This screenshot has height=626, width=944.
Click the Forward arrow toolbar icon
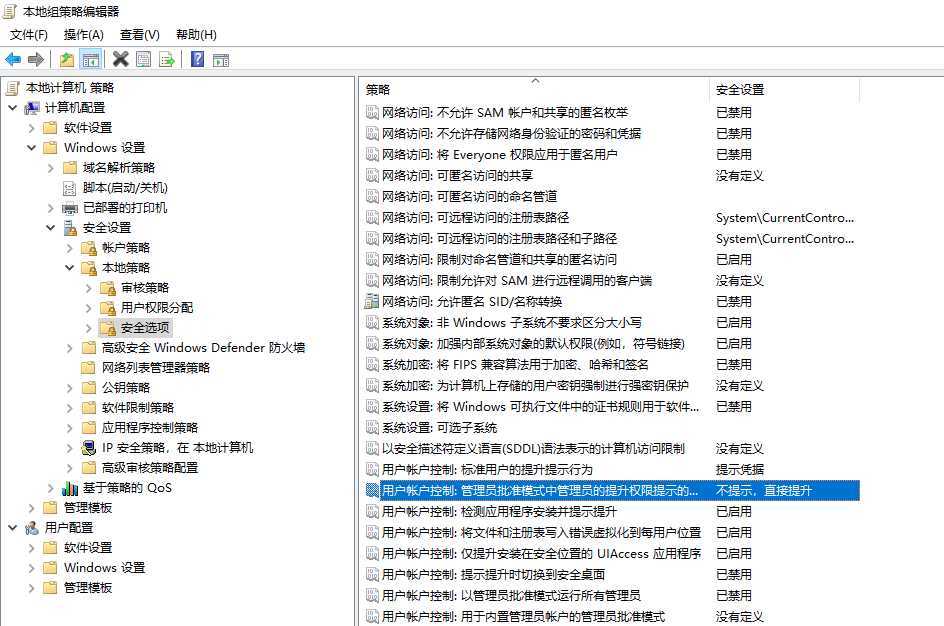pos(36,60)
